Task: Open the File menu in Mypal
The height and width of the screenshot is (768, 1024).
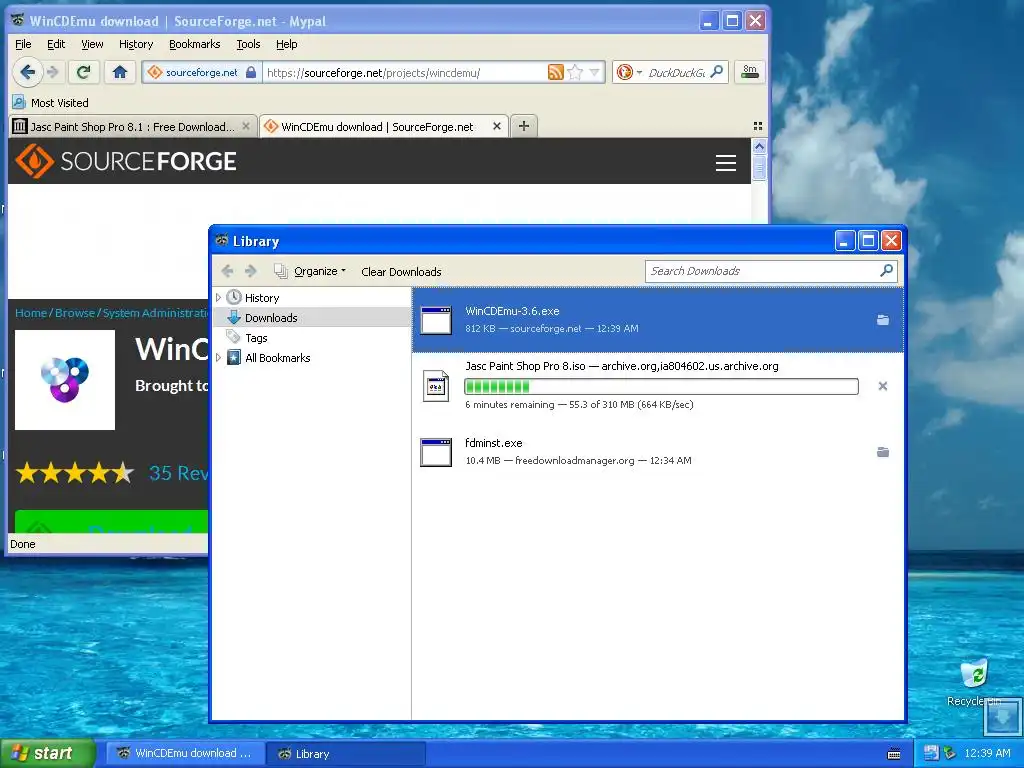Action: click(23, 44)
